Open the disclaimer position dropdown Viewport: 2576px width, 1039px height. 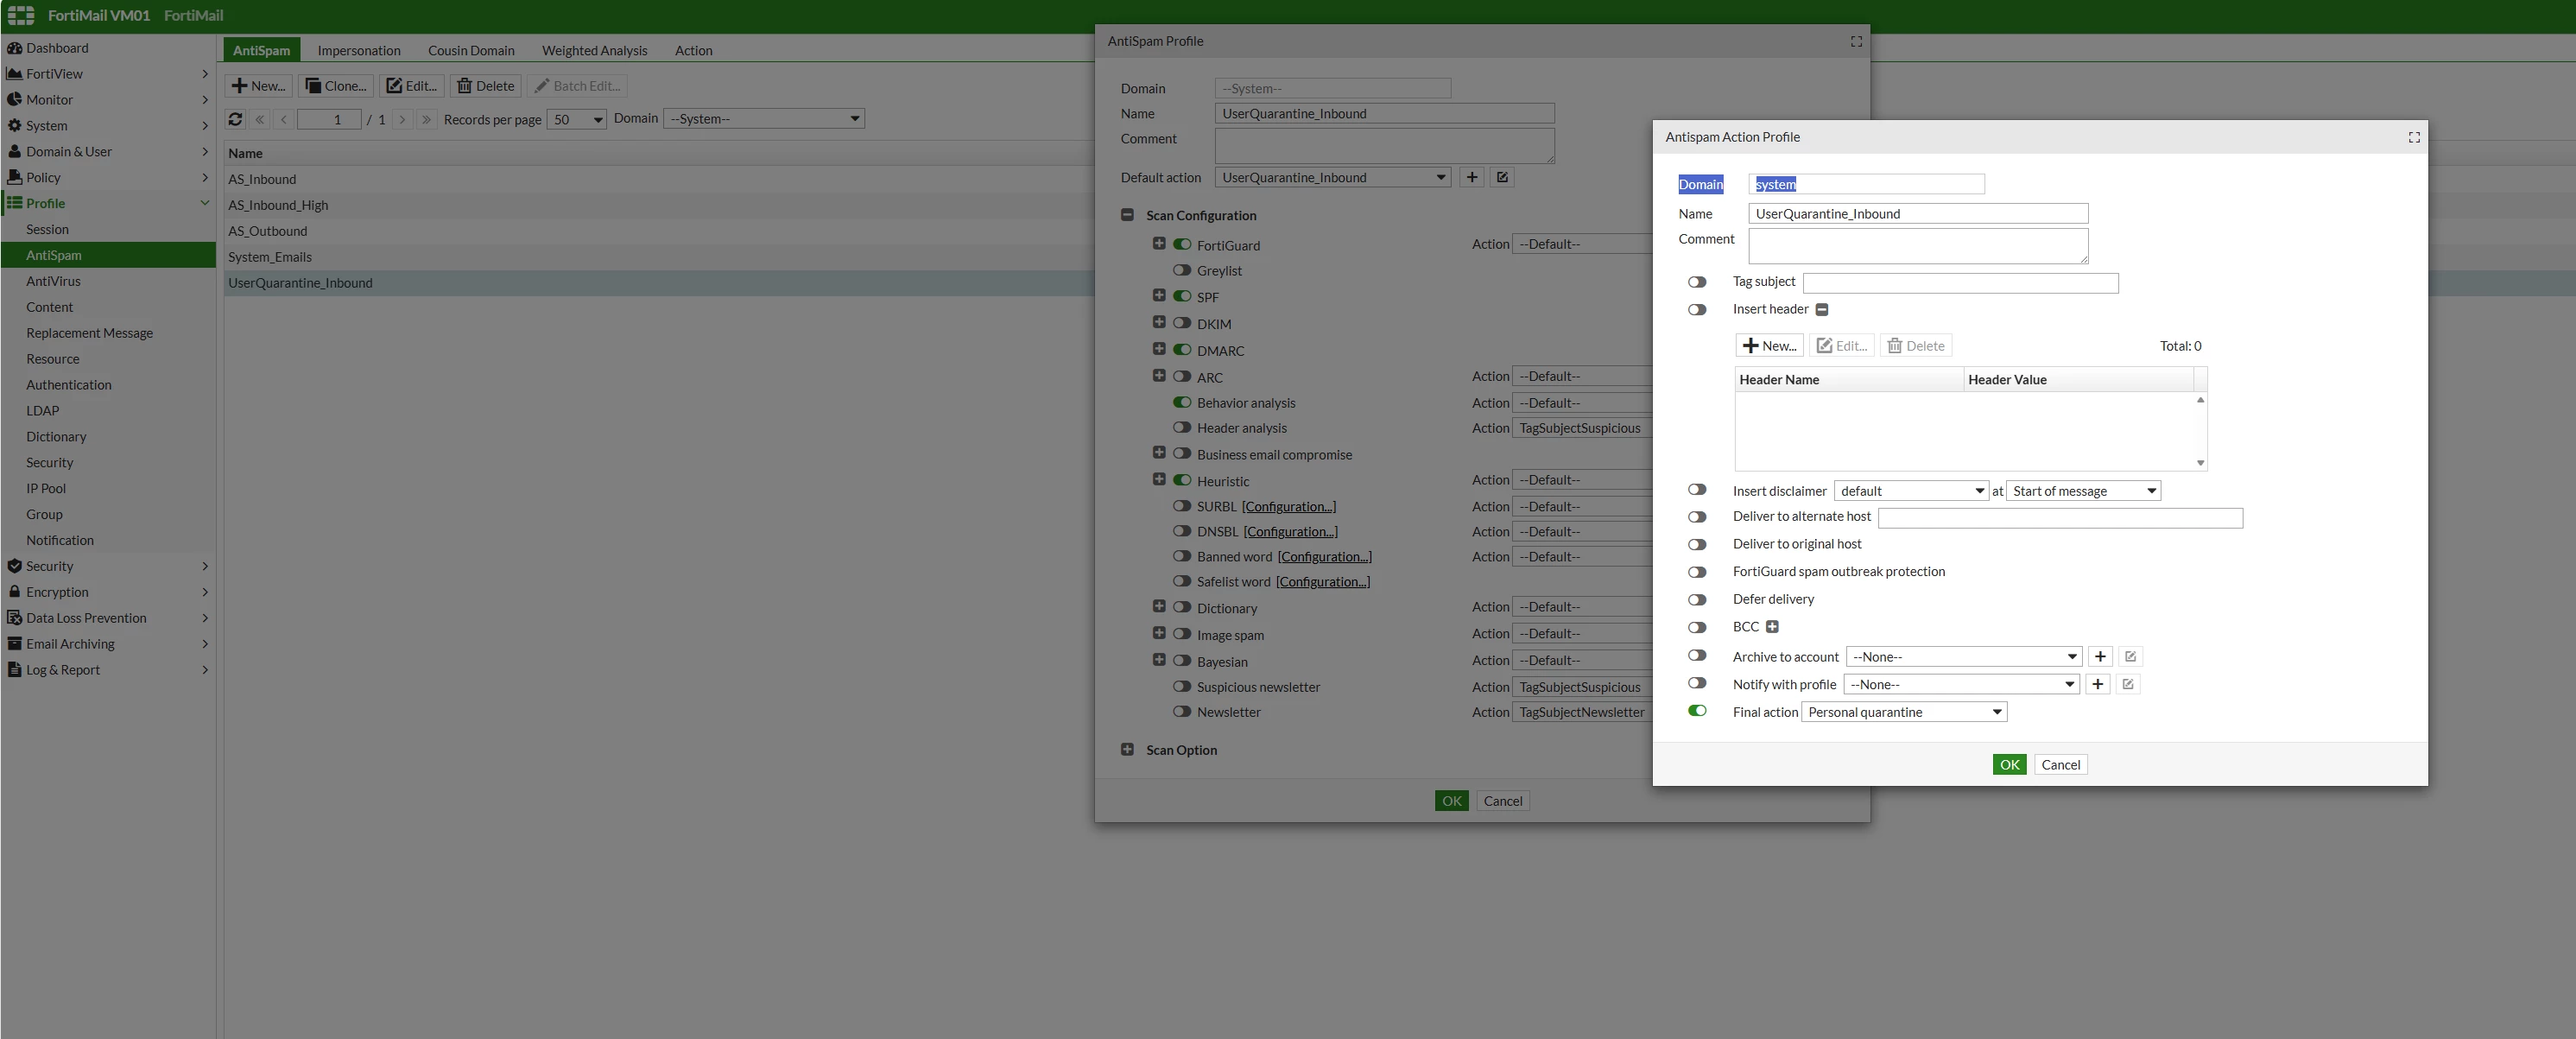click(2083, 491)
